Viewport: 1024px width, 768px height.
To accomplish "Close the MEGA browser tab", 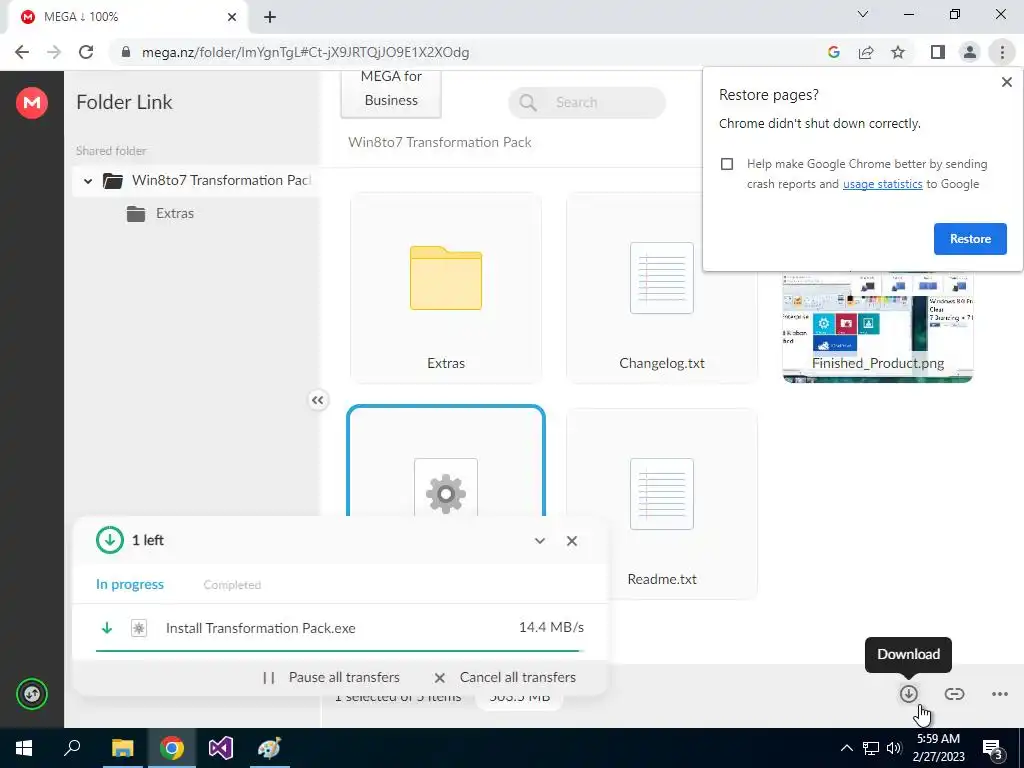I will click(232, 17).
